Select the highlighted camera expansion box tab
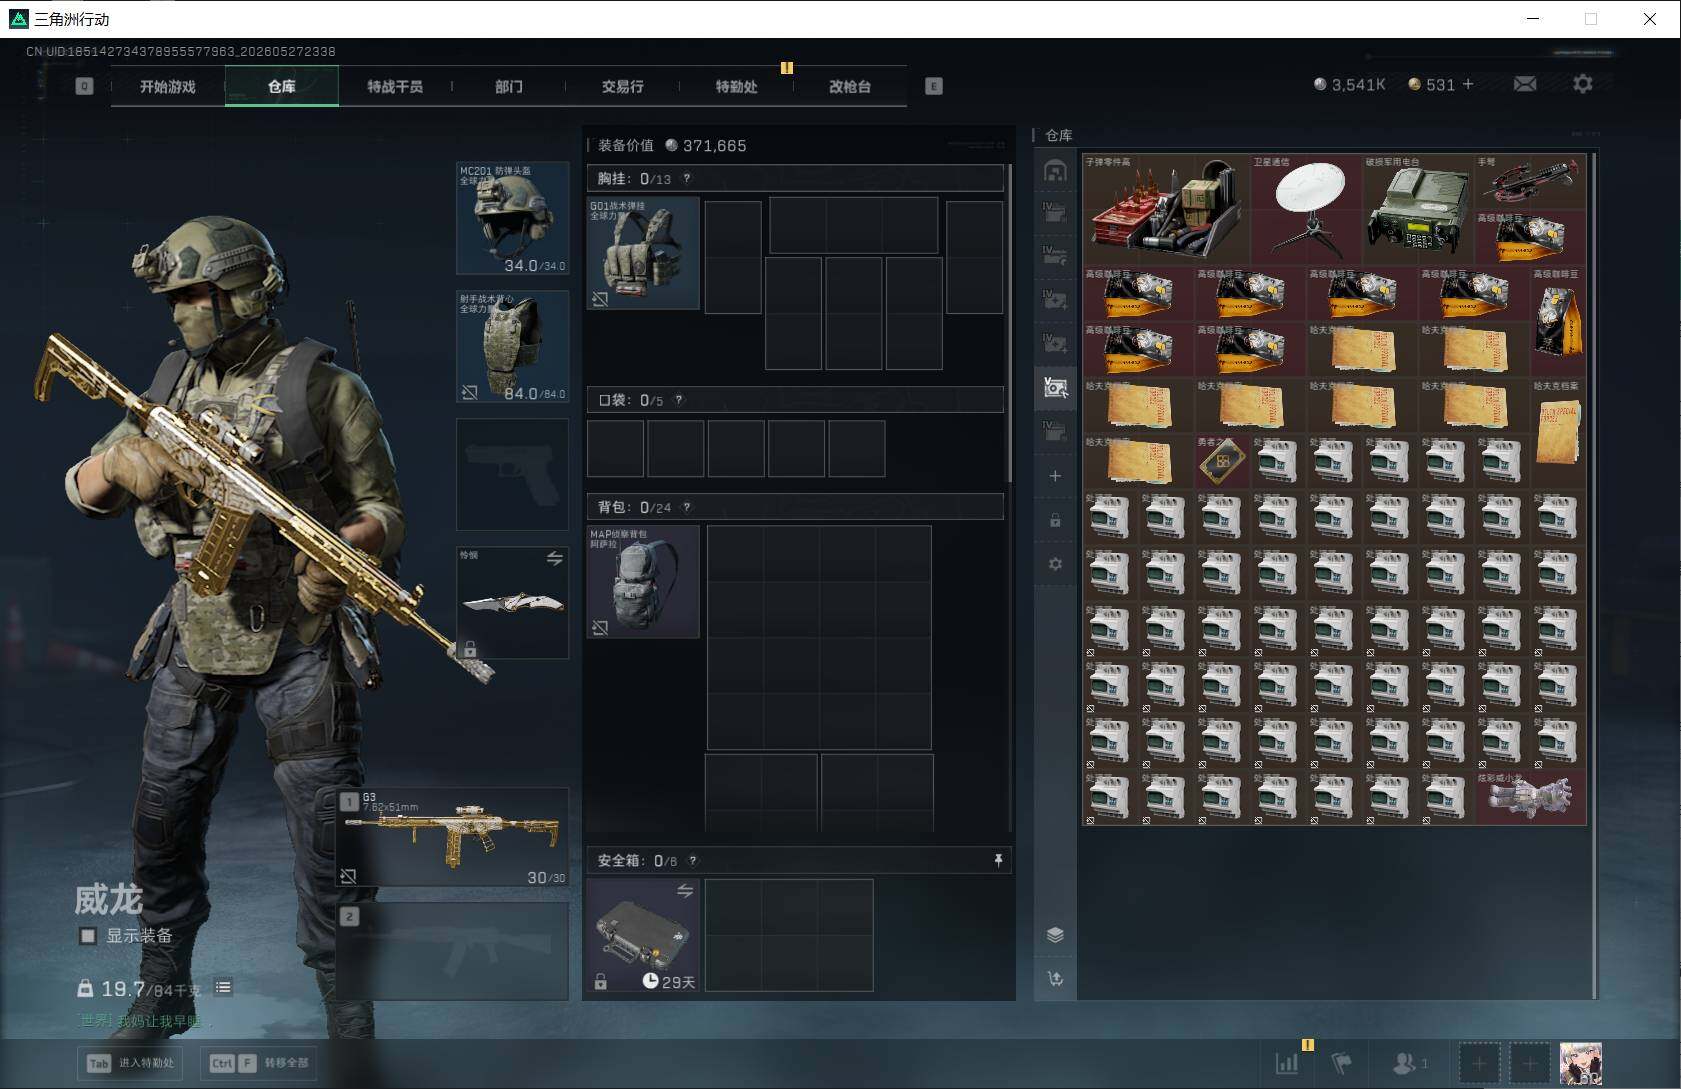Screen dimensions: 1681x1089 pos(1055,388)
